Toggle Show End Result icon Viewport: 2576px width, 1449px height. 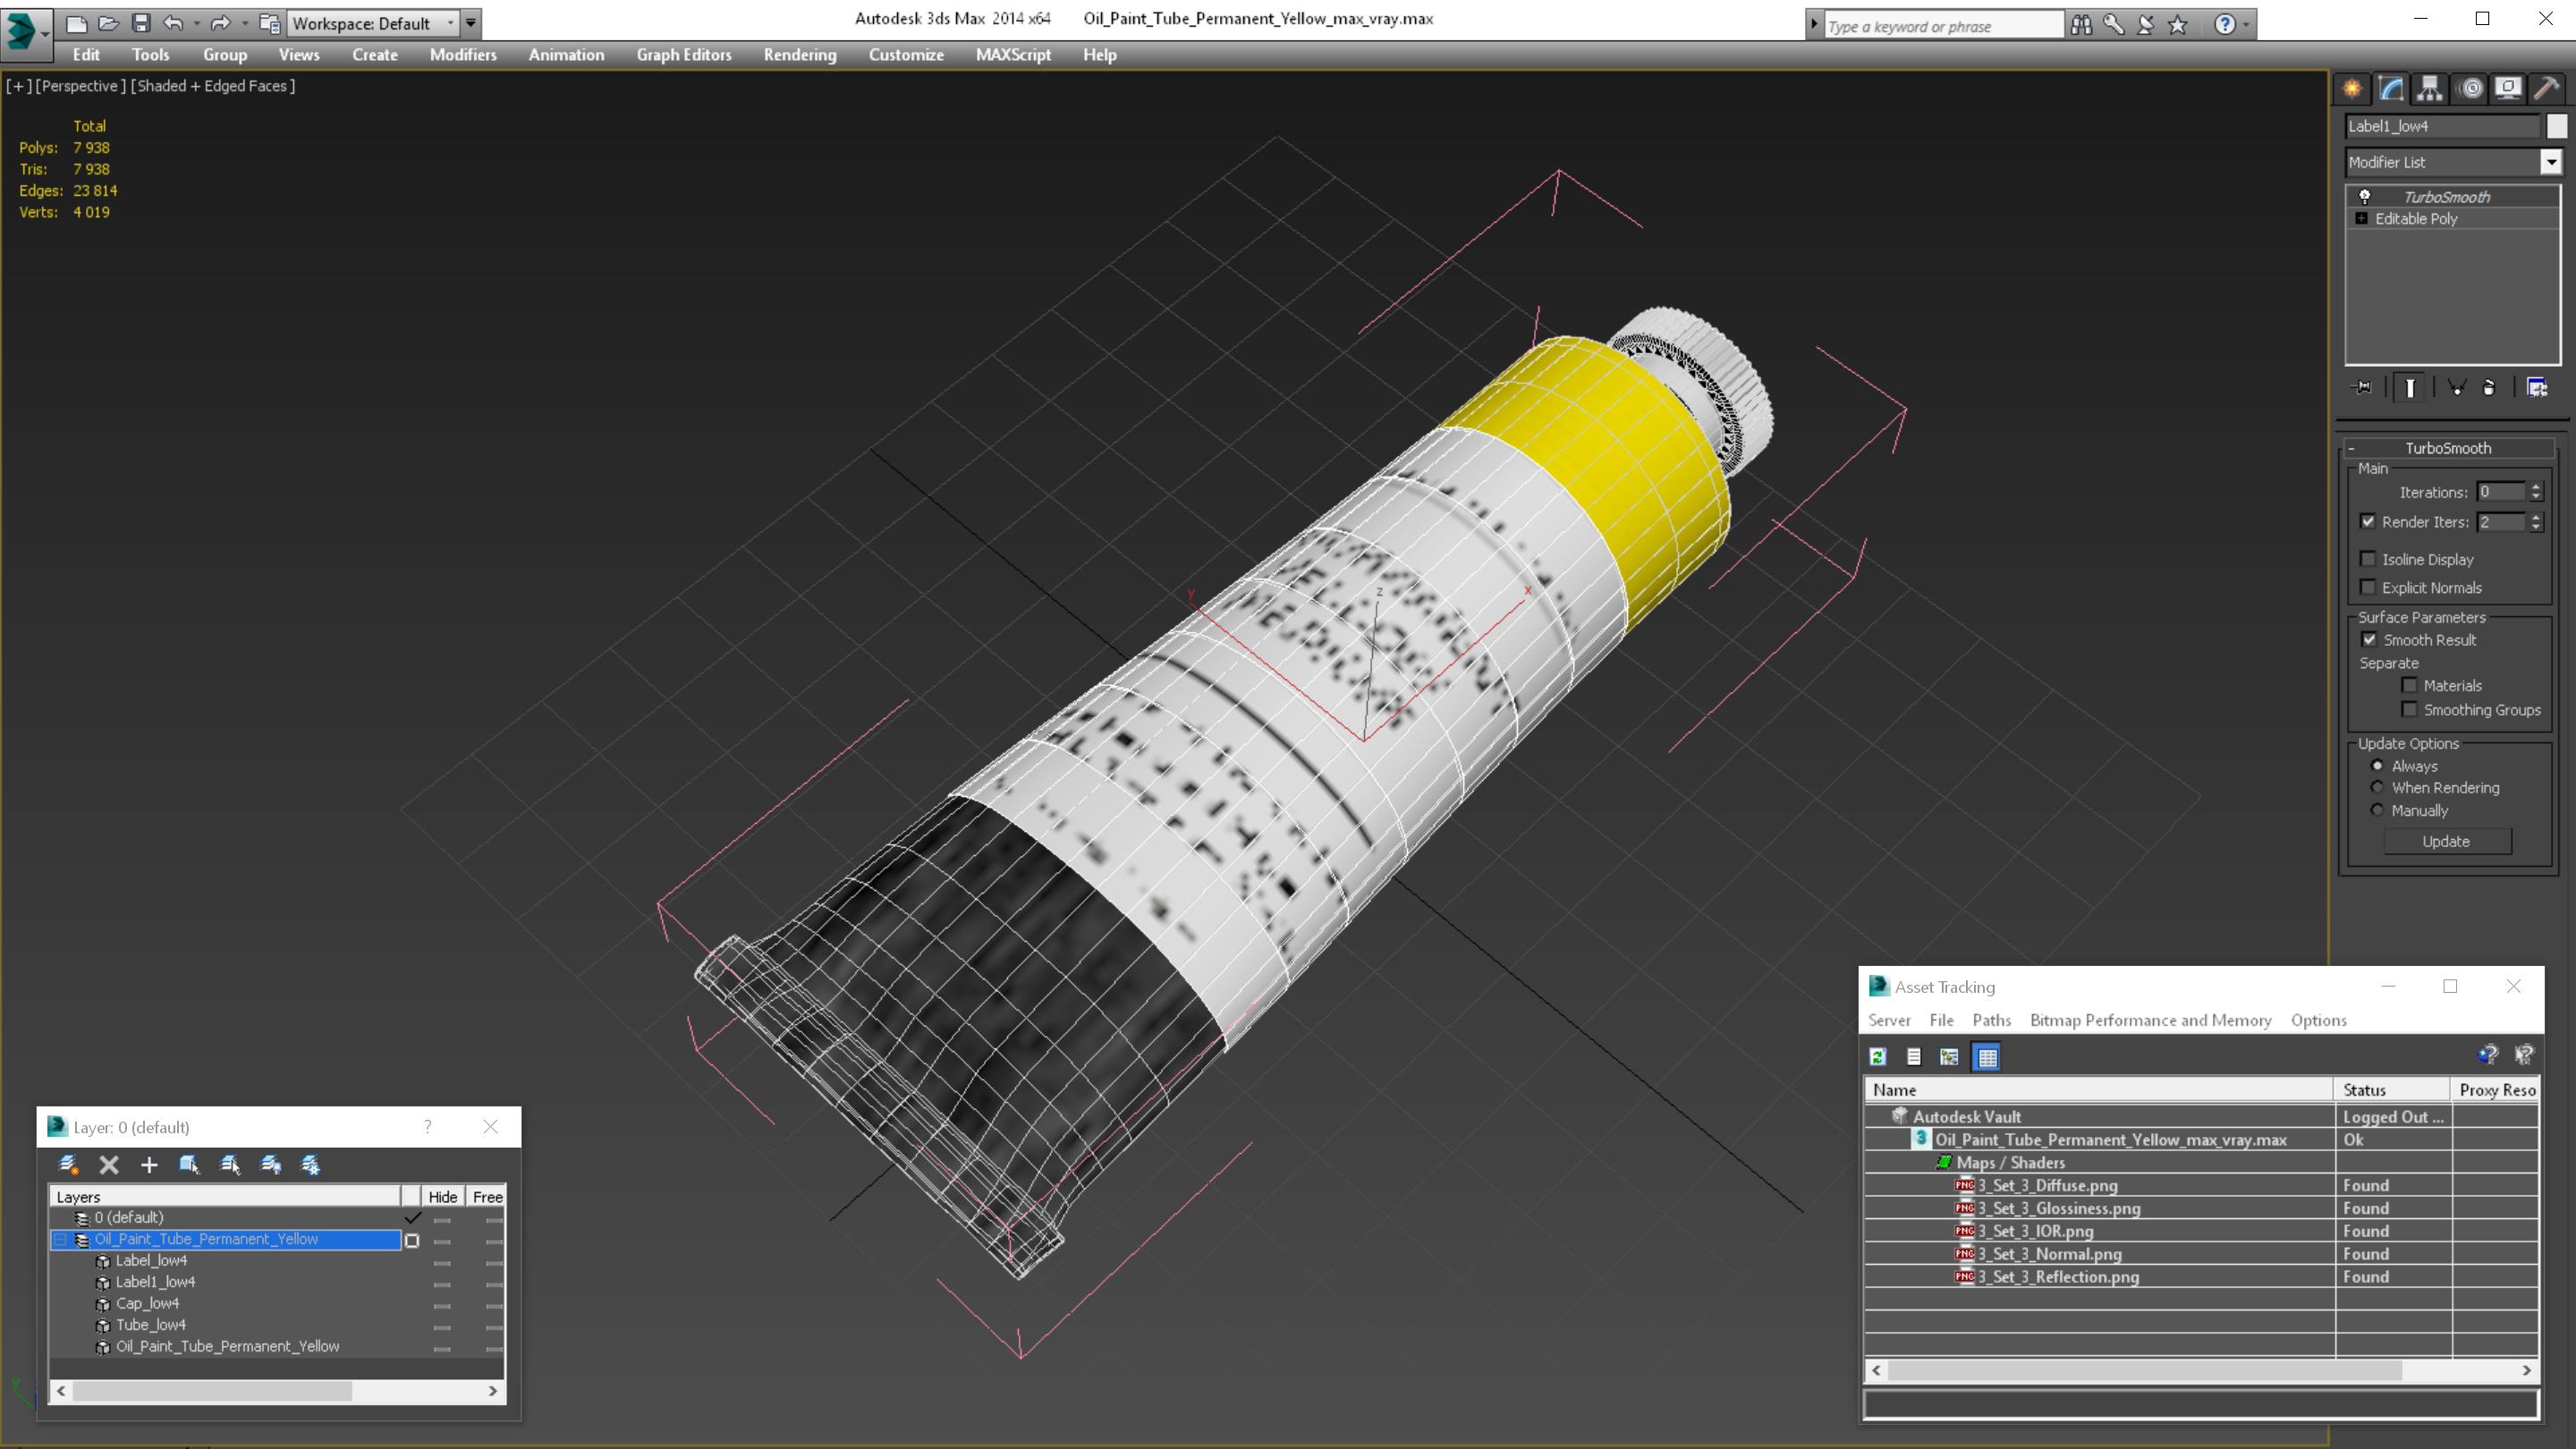pyautogui.click(x=2410, y=387)
